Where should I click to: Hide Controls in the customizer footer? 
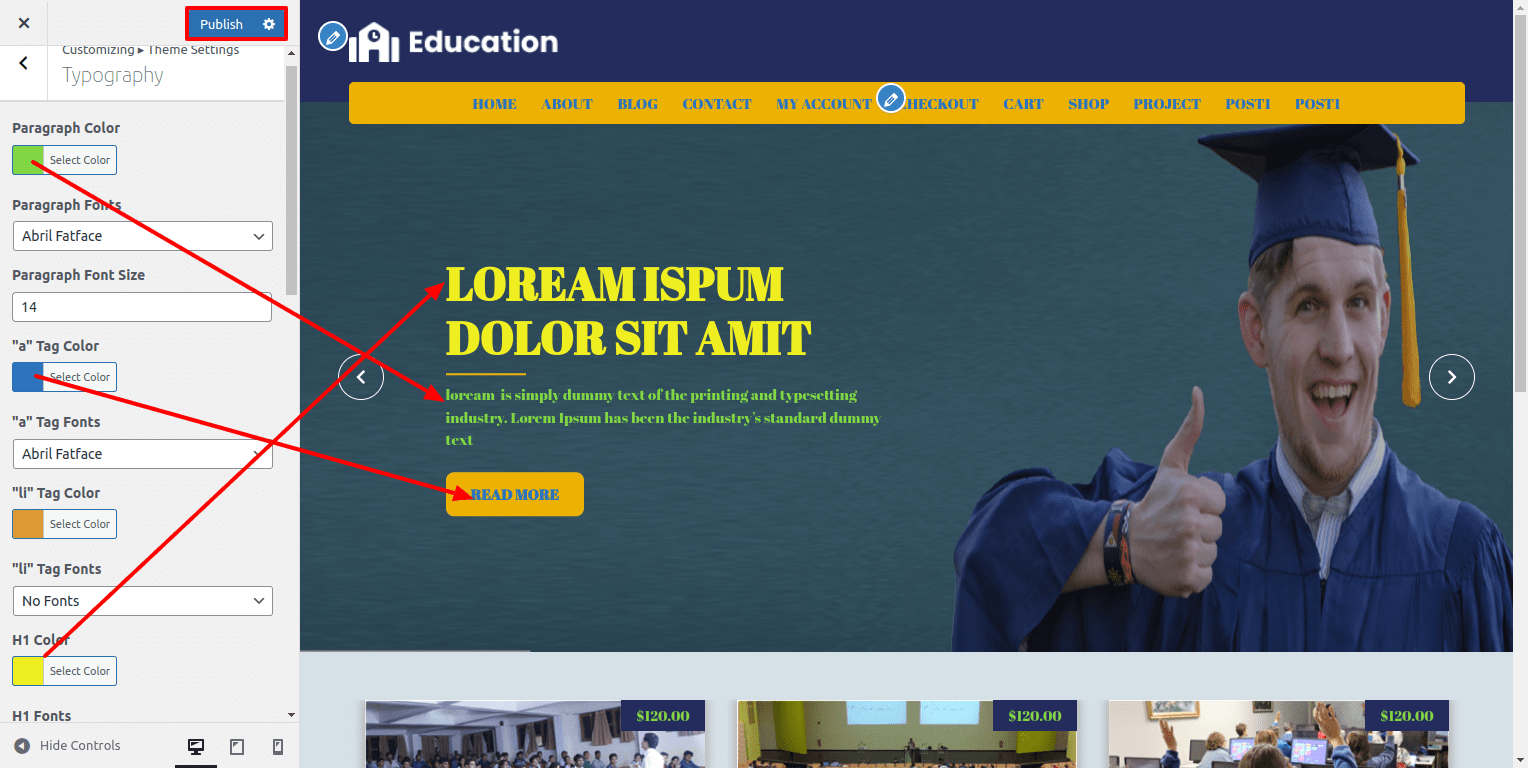click(x=67, y=746)
